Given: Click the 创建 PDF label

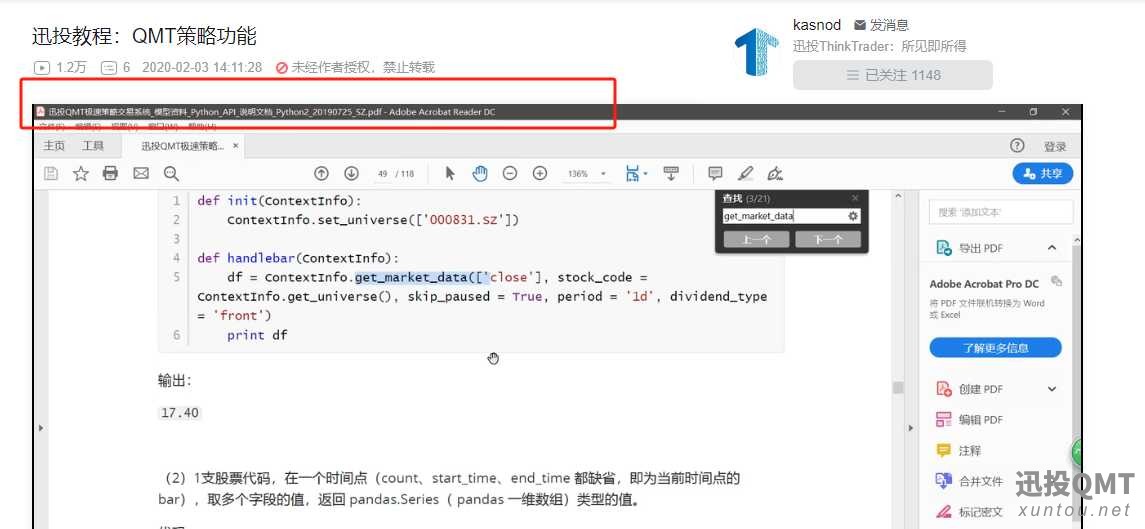Looking at the screenshot, I should pyautogui.click(x=981, y=389).
